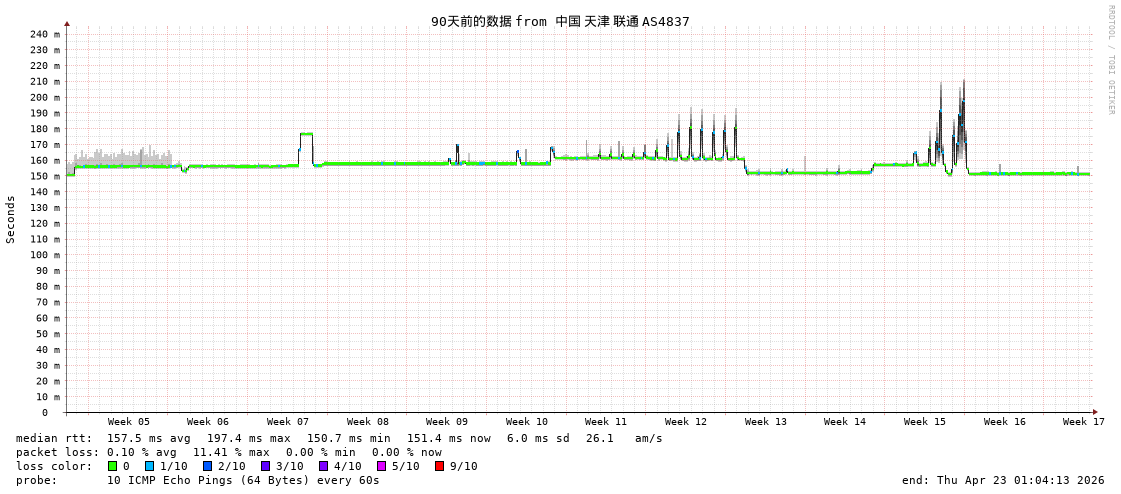
Task: Select the Week 09 x-axis label
Action: [446, 422]
